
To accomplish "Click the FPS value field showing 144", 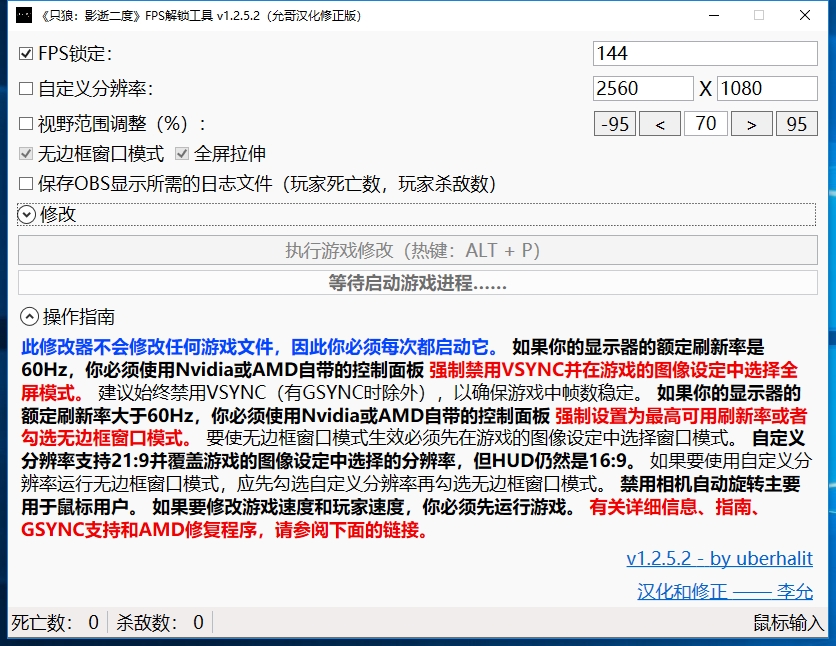I will pyautogui.click(x=705, y=53).
